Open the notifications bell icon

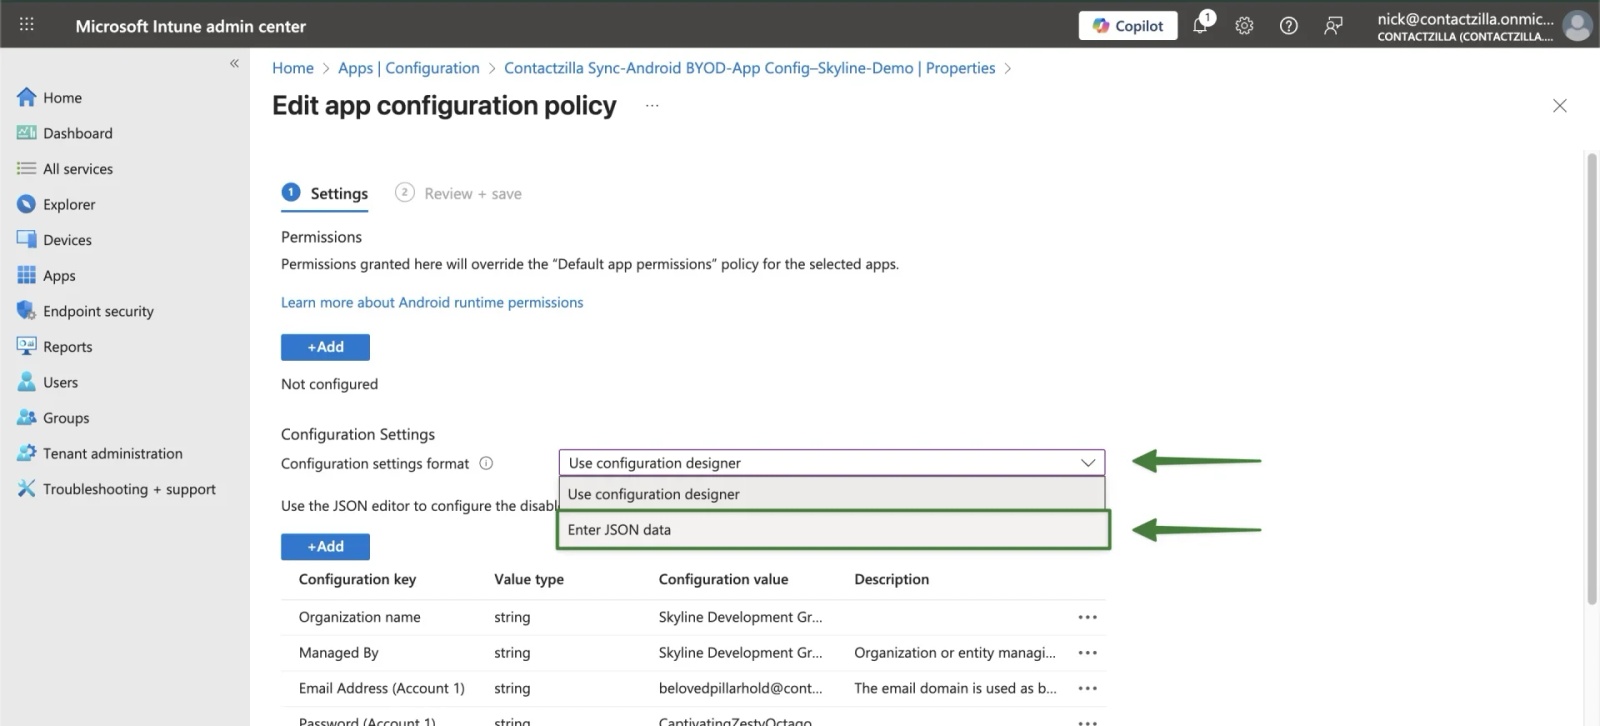[x=1201, y=25]
